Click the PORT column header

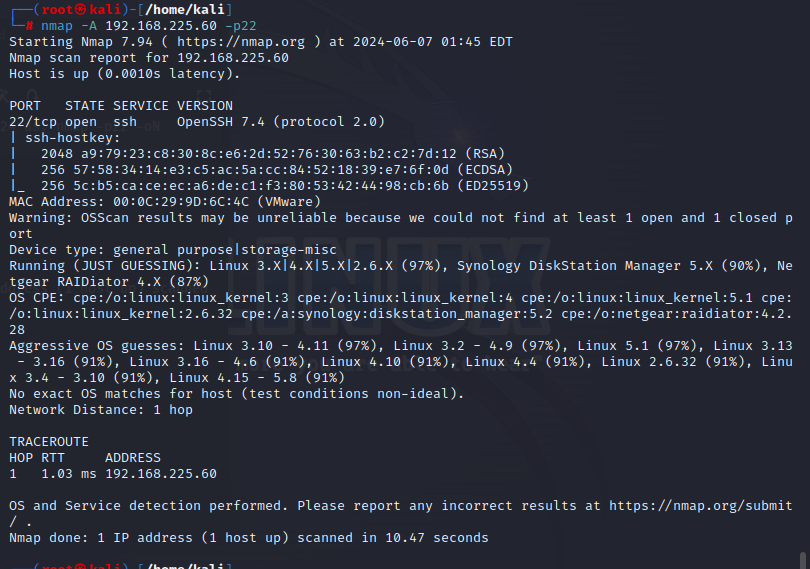[x=25, y=106]
